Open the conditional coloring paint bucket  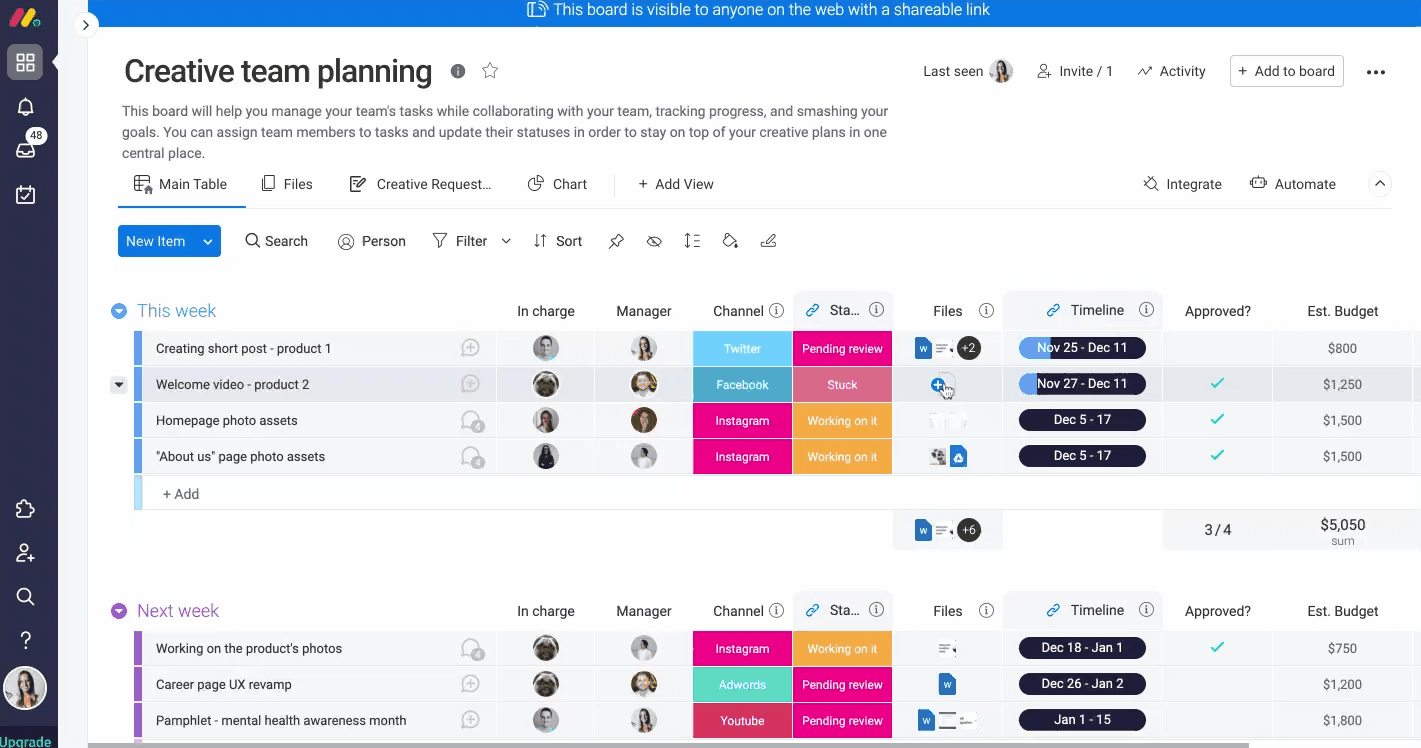click(730, 241)
